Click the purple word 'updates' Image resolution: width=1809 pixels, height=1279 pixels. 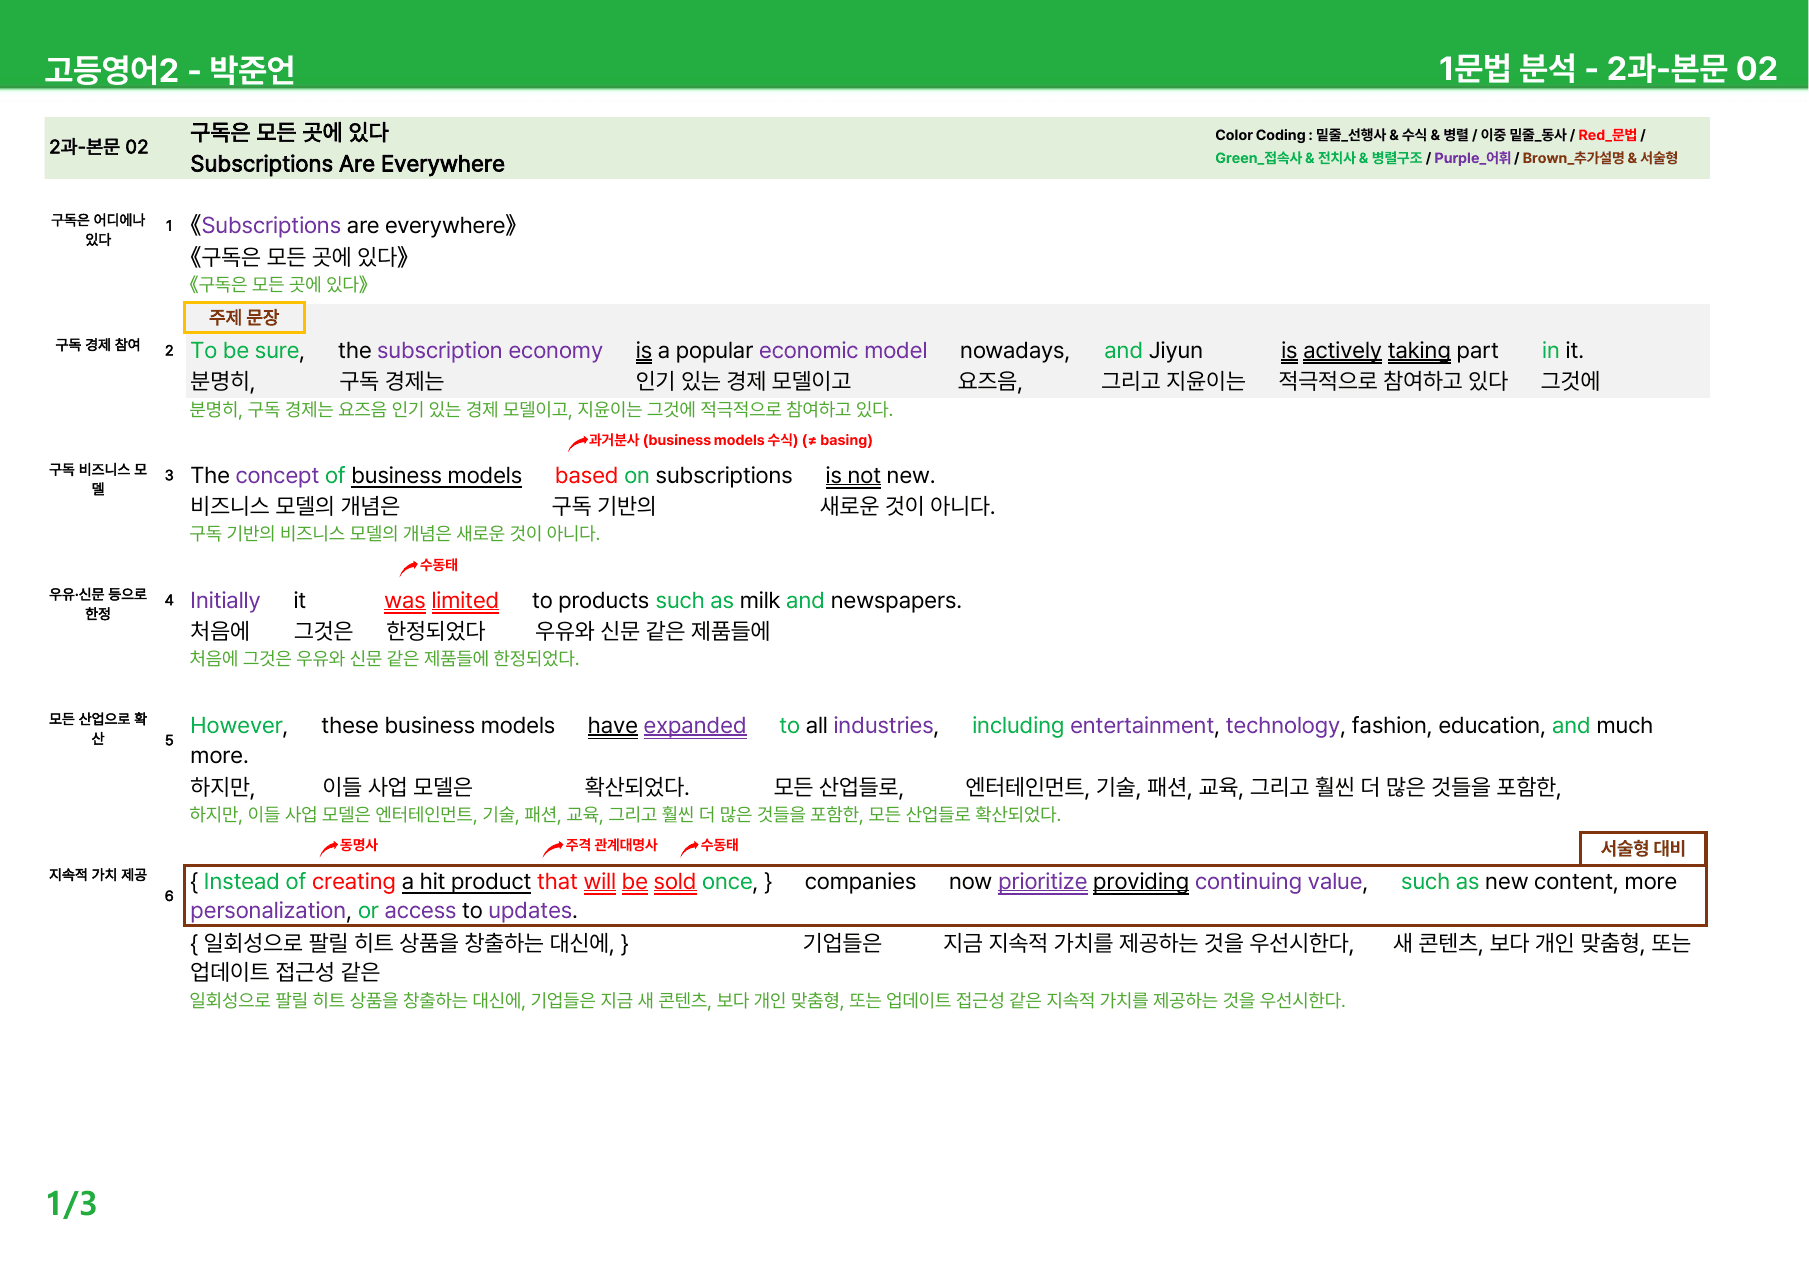(530, 911)
